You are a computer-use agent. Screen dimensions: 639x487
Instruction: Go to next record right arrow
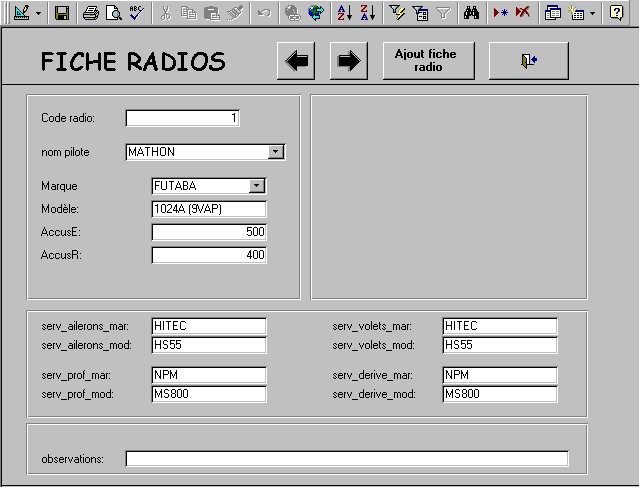click(x=349, y=61)
